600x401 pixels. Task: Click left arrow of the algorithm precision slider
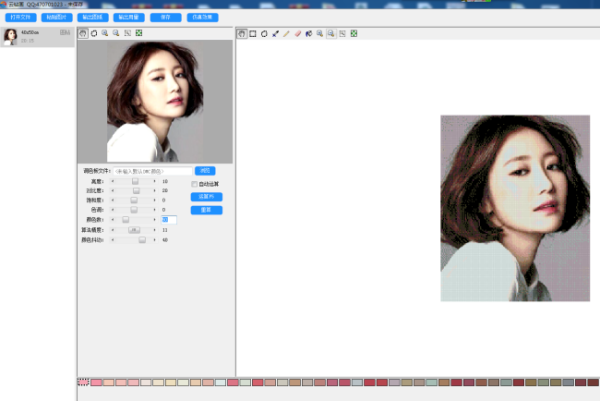(x=112, y=230)
